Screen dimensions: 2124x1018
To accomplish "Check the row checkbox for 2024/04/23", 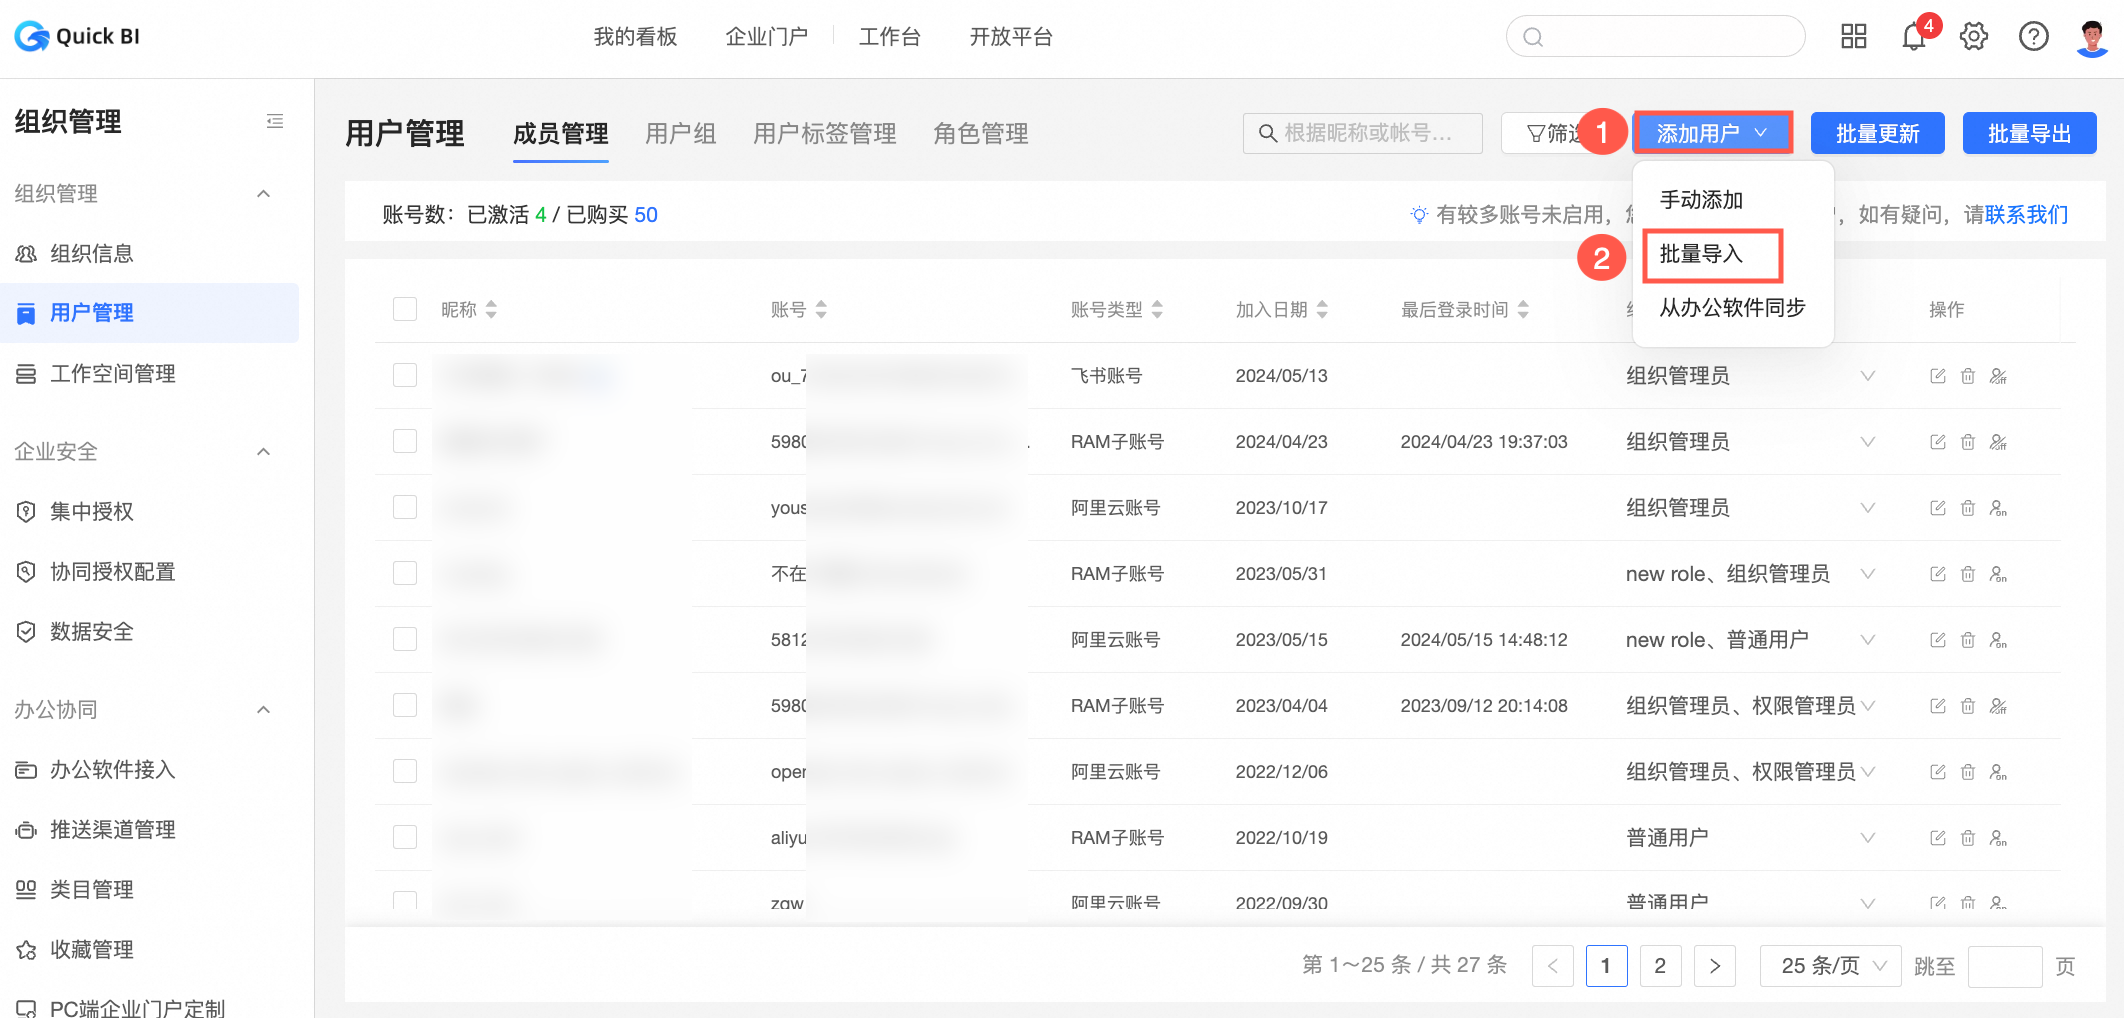I will pyautogui.click(x=405, y=441).
